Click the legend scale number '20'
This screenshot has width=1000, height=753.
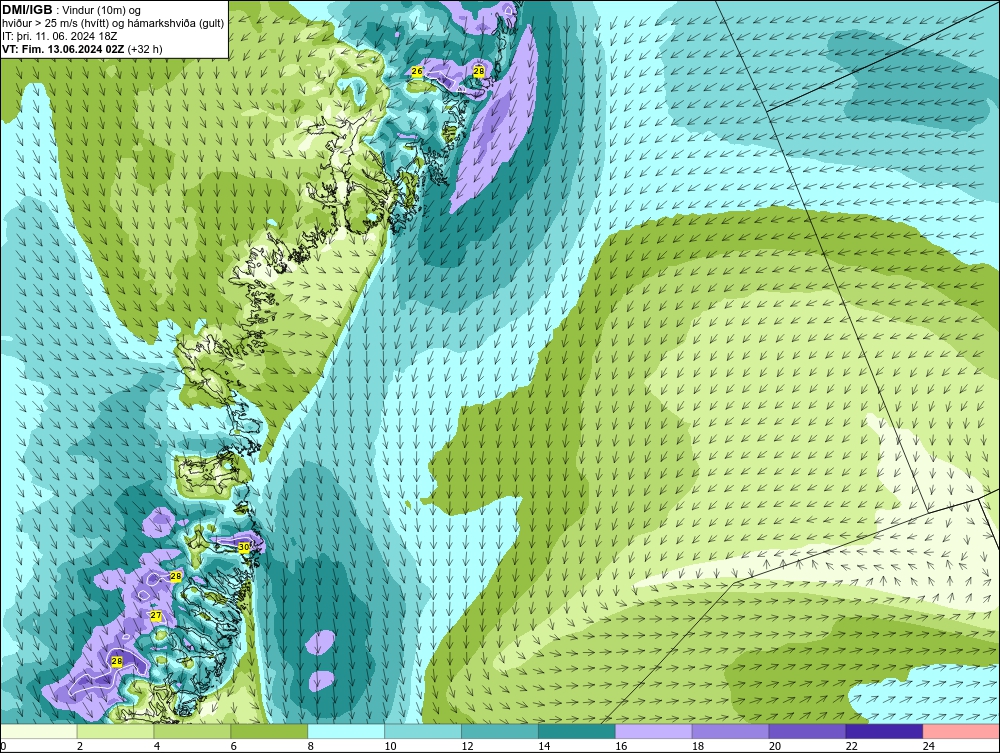tap(775, 746)
